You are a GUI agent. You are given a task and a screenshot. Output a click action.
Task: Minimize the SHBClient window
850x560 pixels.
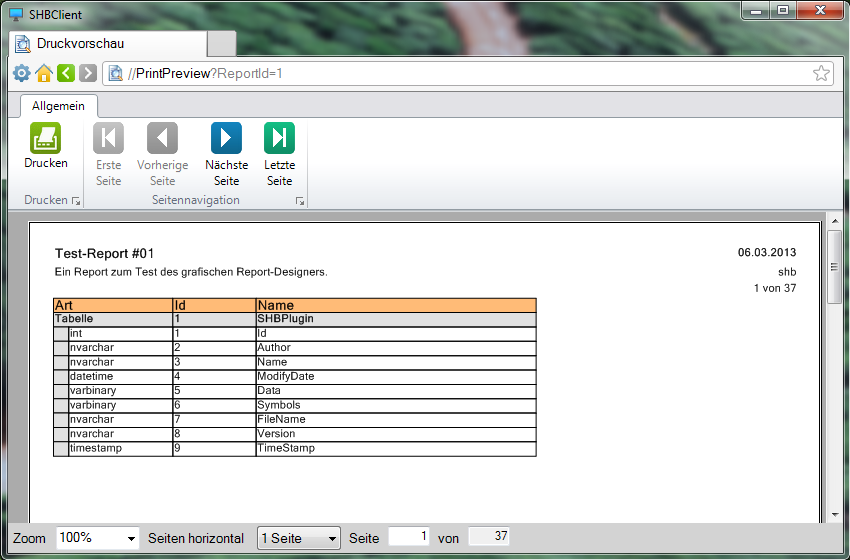tap(756, 10)
